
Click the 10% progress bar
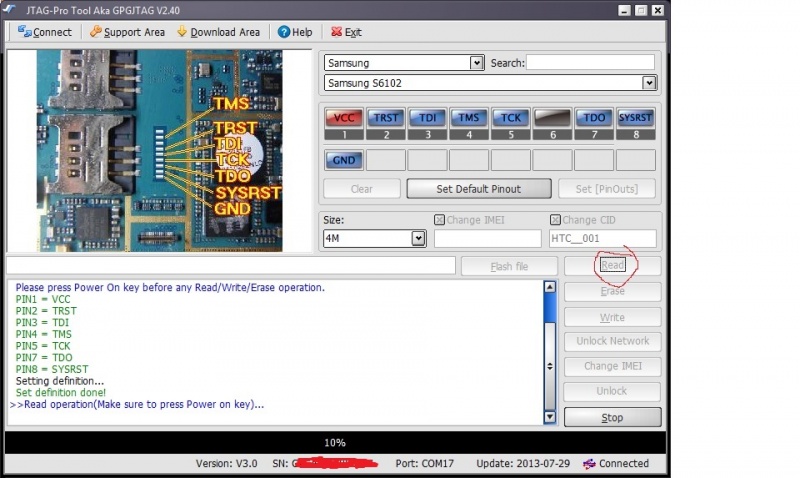[335, 442]
